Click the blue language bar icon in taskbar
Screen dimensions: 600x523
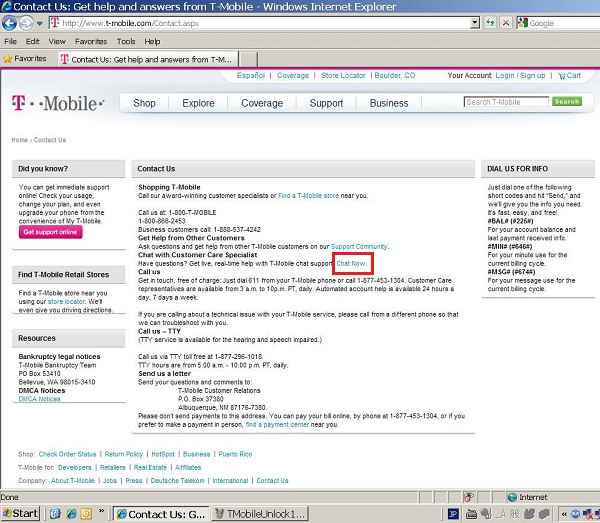point(453,513)
